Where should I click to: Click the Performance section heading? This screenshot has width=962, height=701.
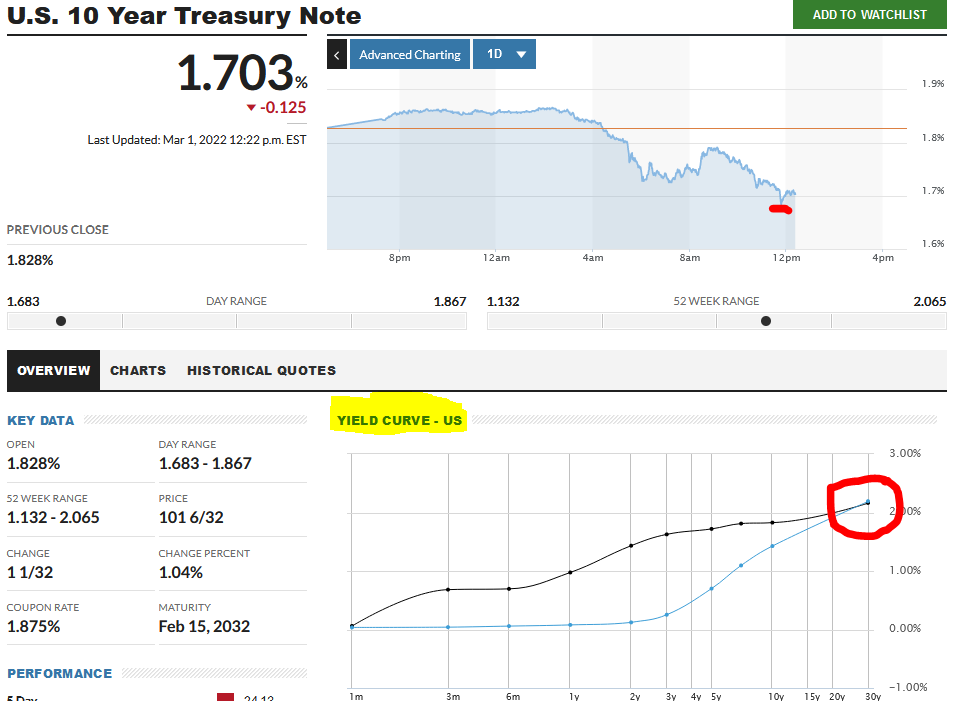[x=60, y=673]
